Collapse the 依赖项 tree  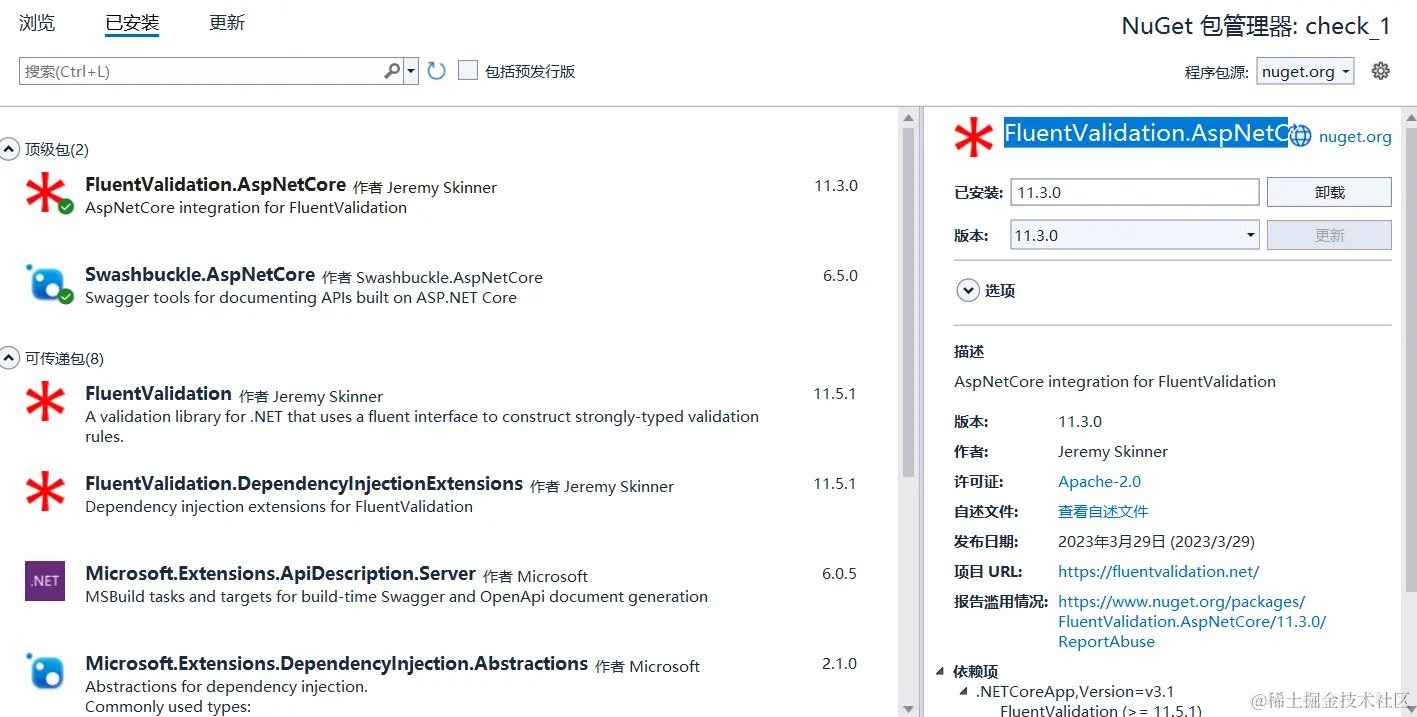[940, 671]
